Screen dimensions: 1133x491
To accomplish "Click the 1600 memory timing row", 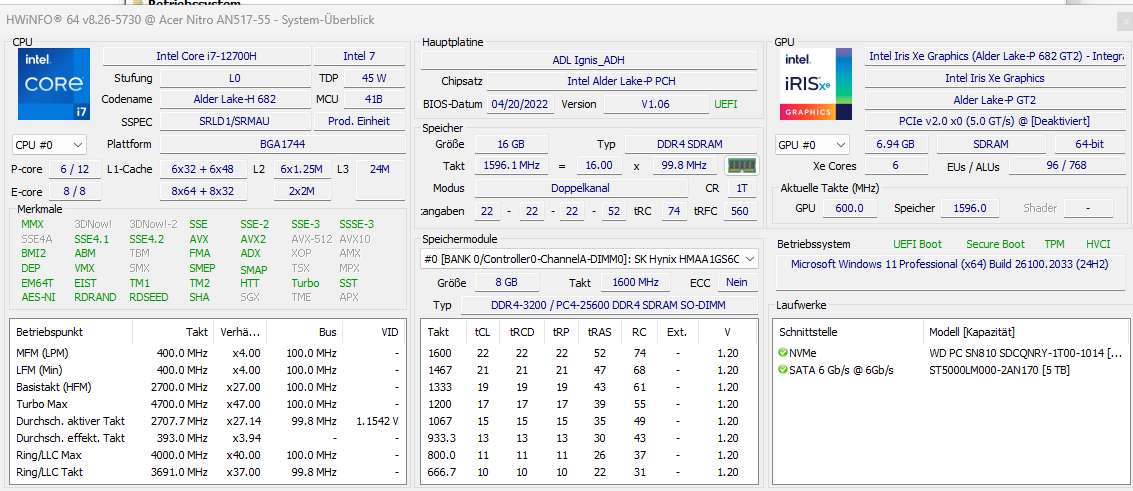I will pos(589,353).
